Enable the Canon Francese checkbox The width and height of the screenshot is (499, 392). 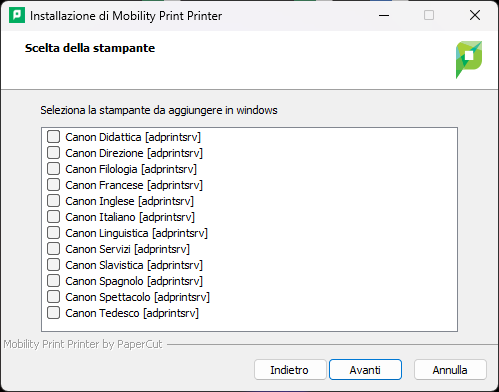[53, 185]
